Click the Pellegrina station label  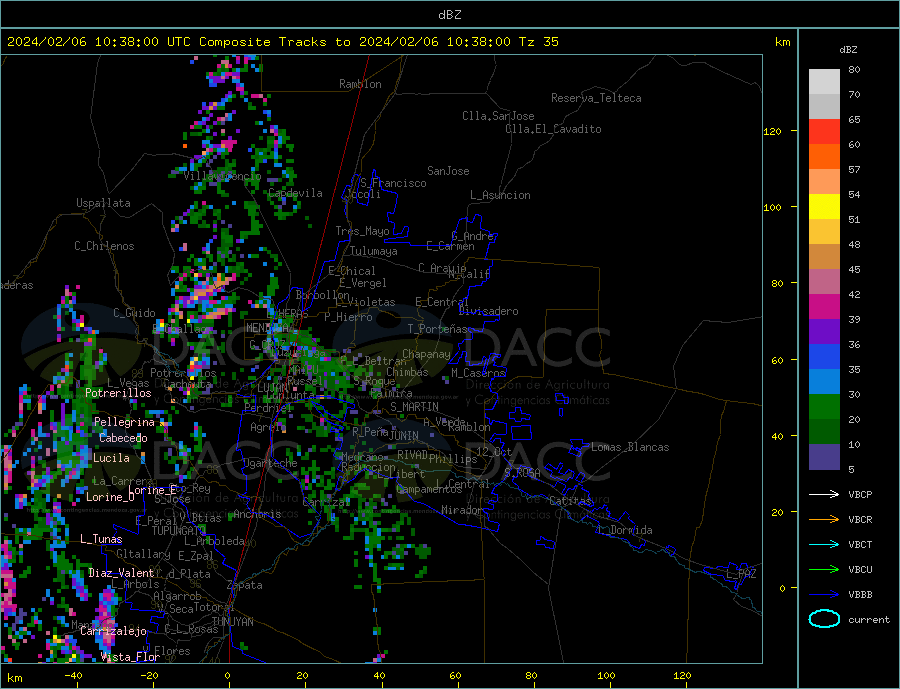tap(125, 422)
